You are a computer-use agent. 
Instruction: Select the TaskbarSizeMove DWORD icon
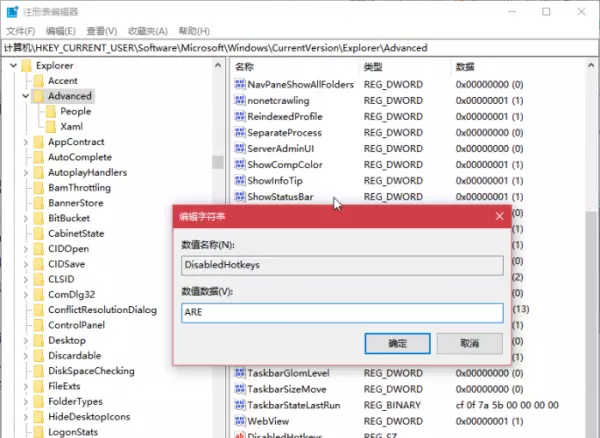pyautogui.click(x=240, y=389)
